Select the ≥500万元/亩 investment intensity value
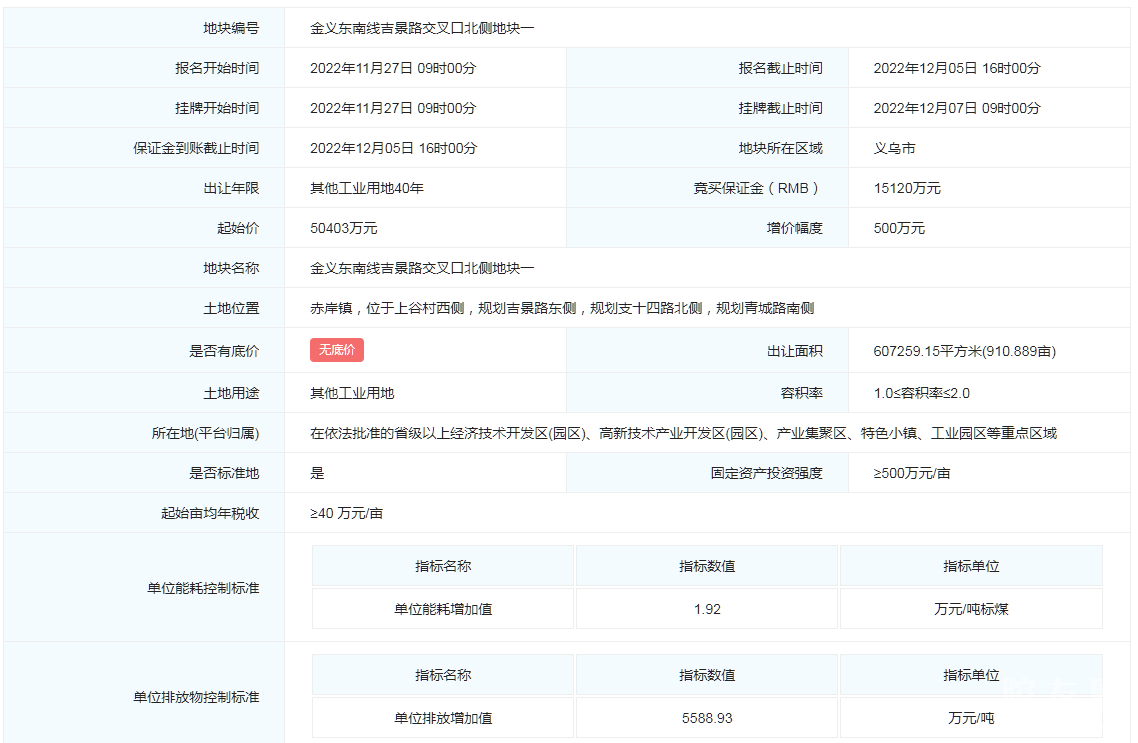The width and height of the screenshot is (1138, 743). [911, 473]
